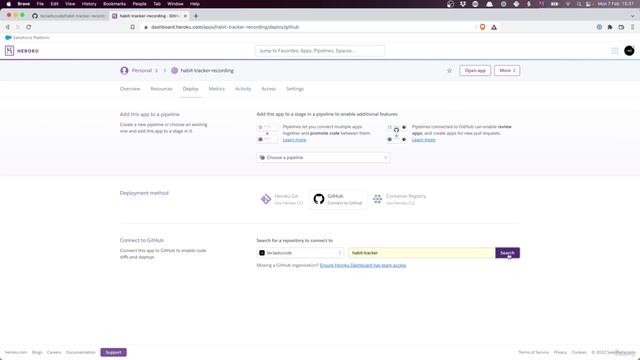Viewport: 640px width, 360px height.
Task: Open the Careers footer link
Action: (x=54, y=352)
